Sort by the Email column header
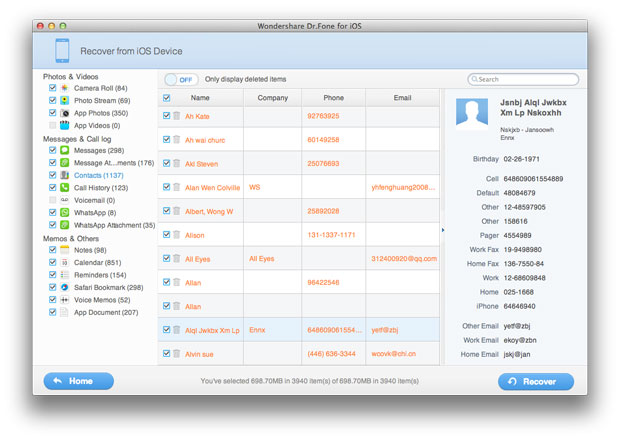 402,98
